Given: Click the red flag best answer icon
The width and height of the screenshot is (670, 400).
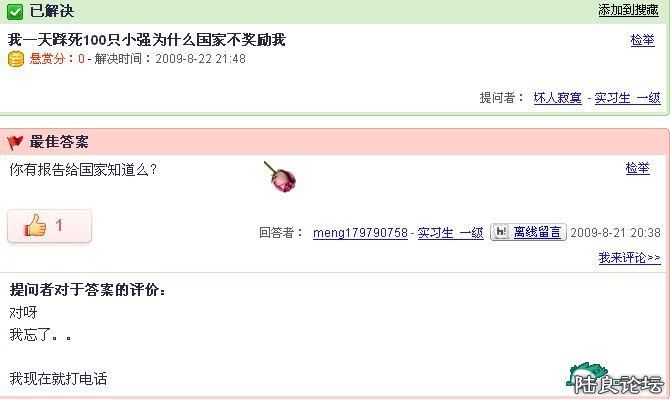Looking at the screenshot, I should pos(15,142).
